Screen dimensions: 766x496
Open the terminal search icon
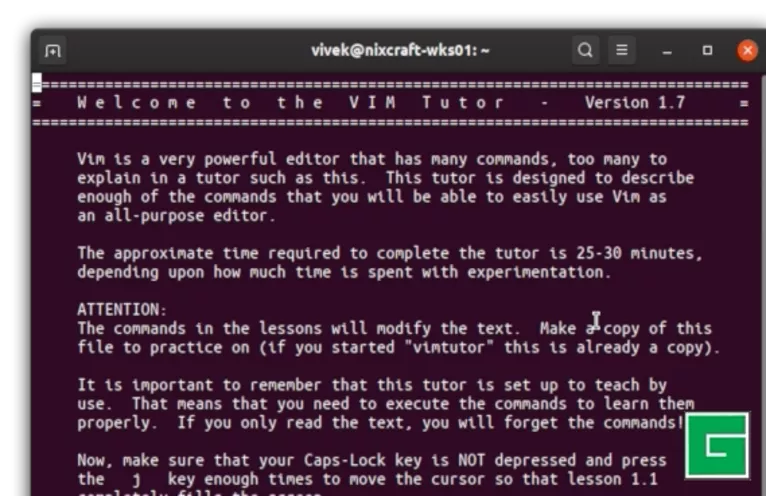[x=585, y=50]
